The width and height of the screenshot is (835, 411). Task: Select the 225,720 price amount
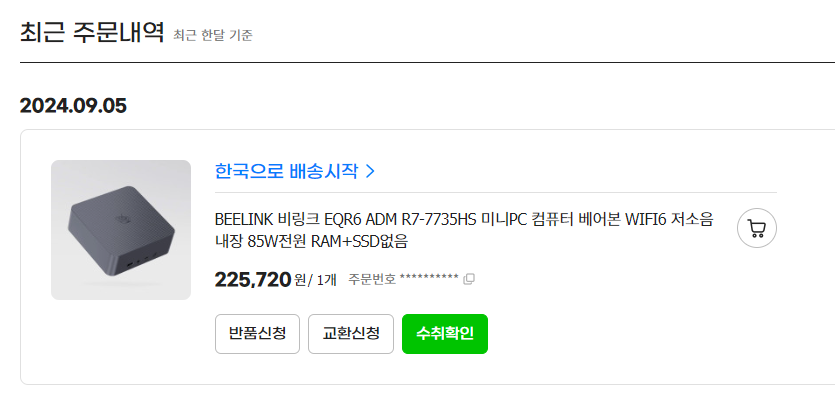coord(253,280)
